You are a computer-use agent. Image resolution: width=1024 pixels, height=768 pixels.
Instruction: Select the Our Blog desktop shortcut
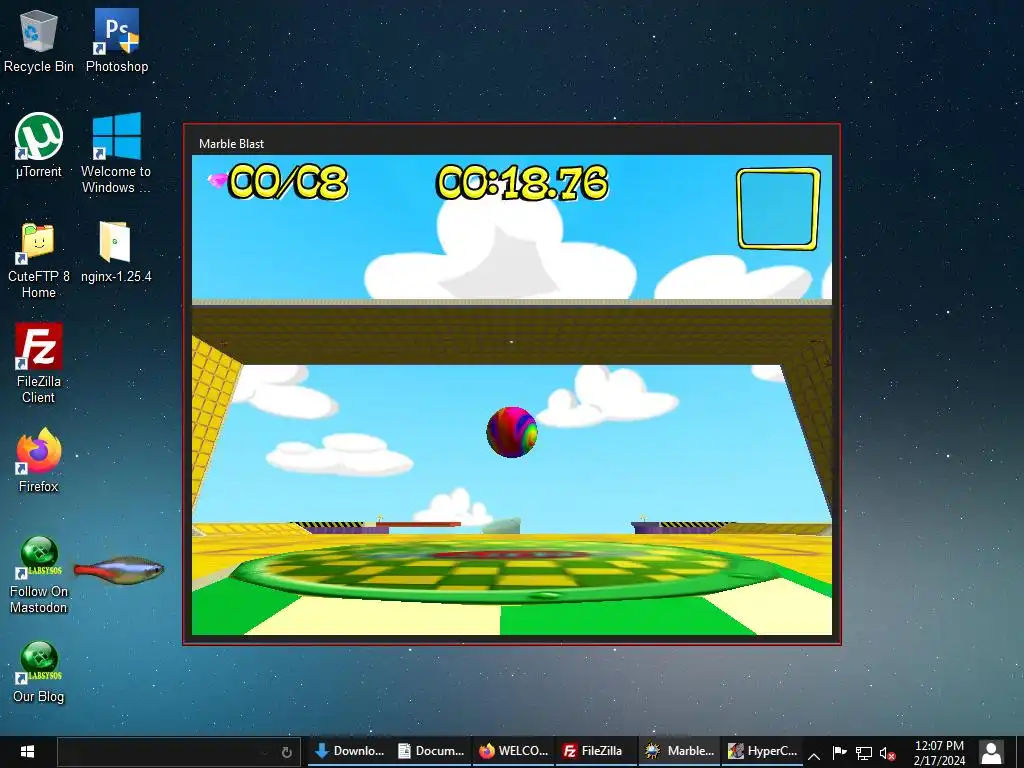(39, 671)
